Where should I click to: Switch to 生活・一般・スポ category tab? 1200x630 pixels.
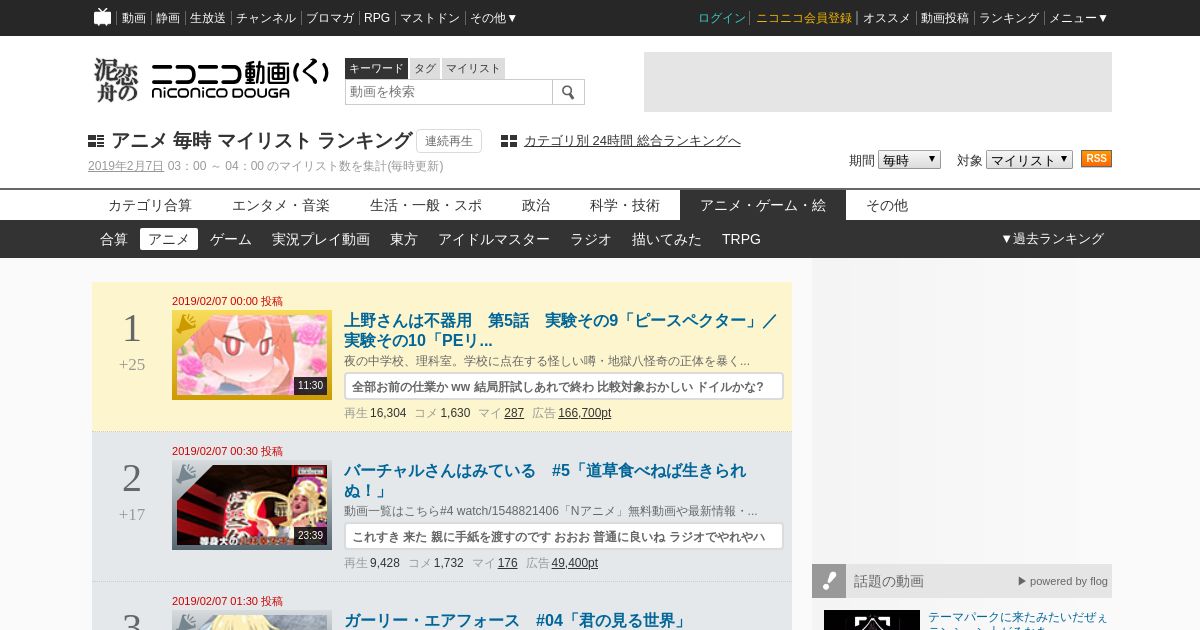click(426, 205)
